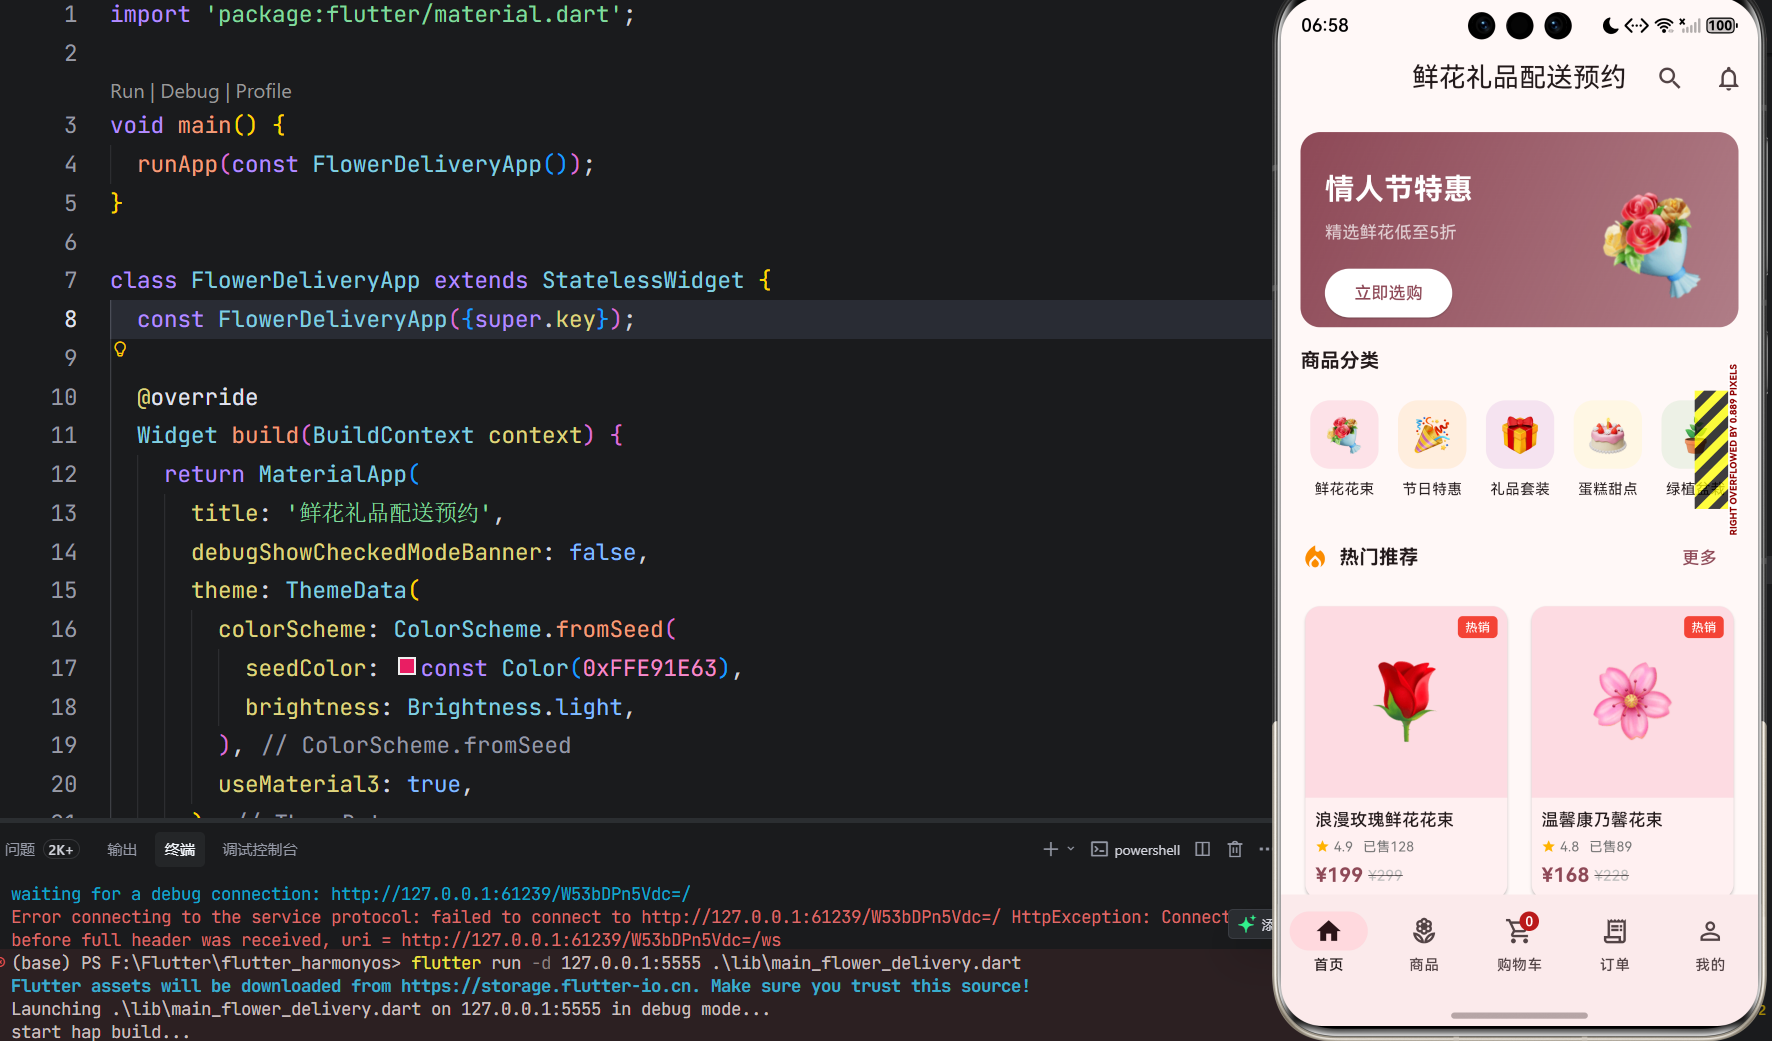Switch to the 输出 panel tab

point(121,849)
